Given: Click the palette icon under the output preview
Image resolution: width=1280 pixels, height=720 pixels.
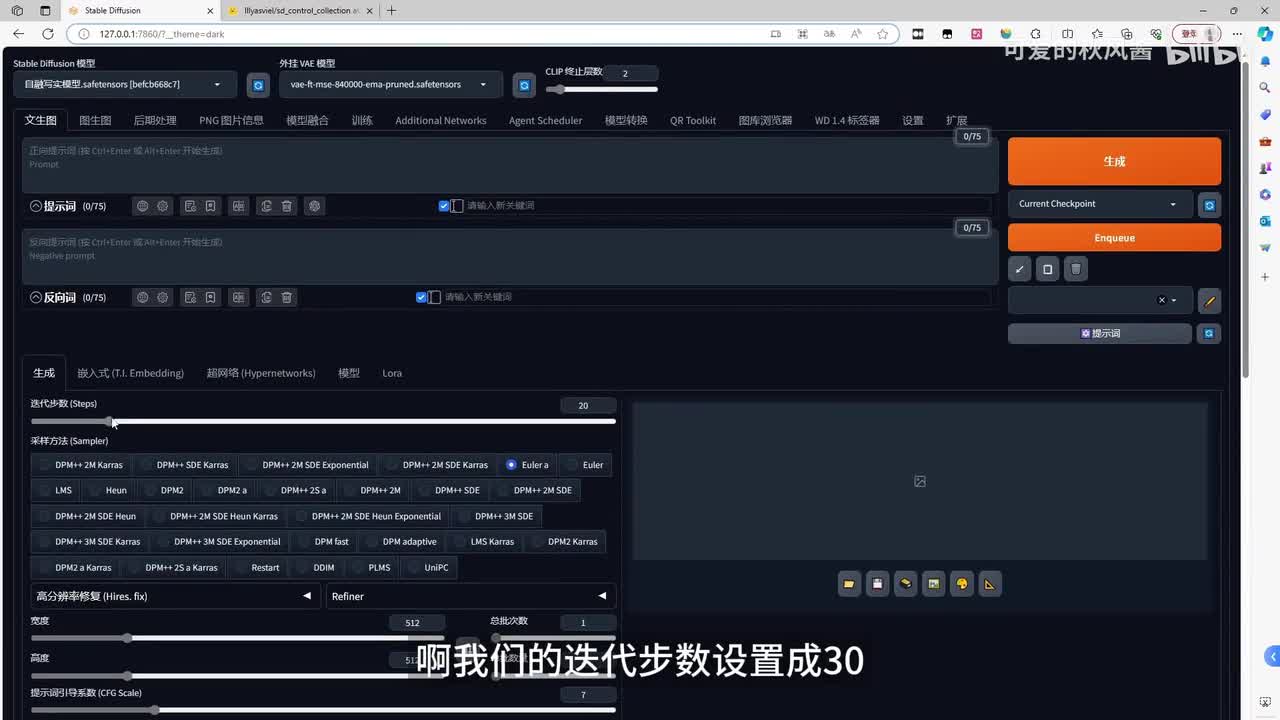Looking at the screenshot, I should click(x=962, y=584).
